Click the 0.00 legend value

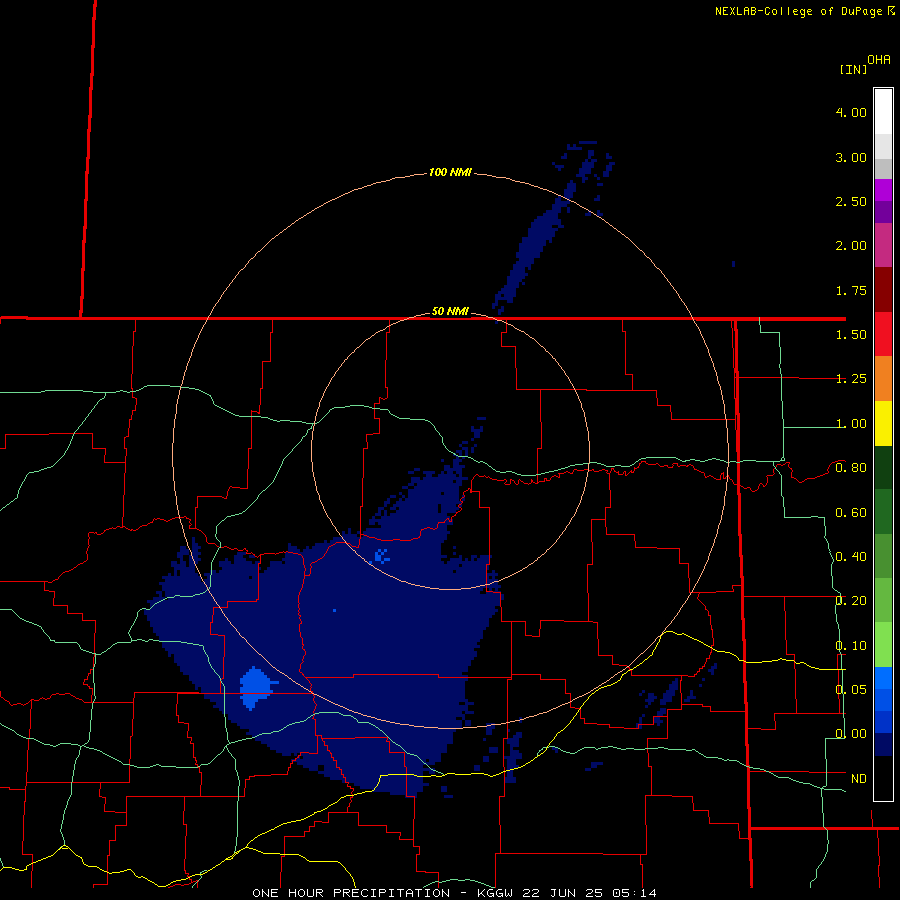[x=851, y=734]
